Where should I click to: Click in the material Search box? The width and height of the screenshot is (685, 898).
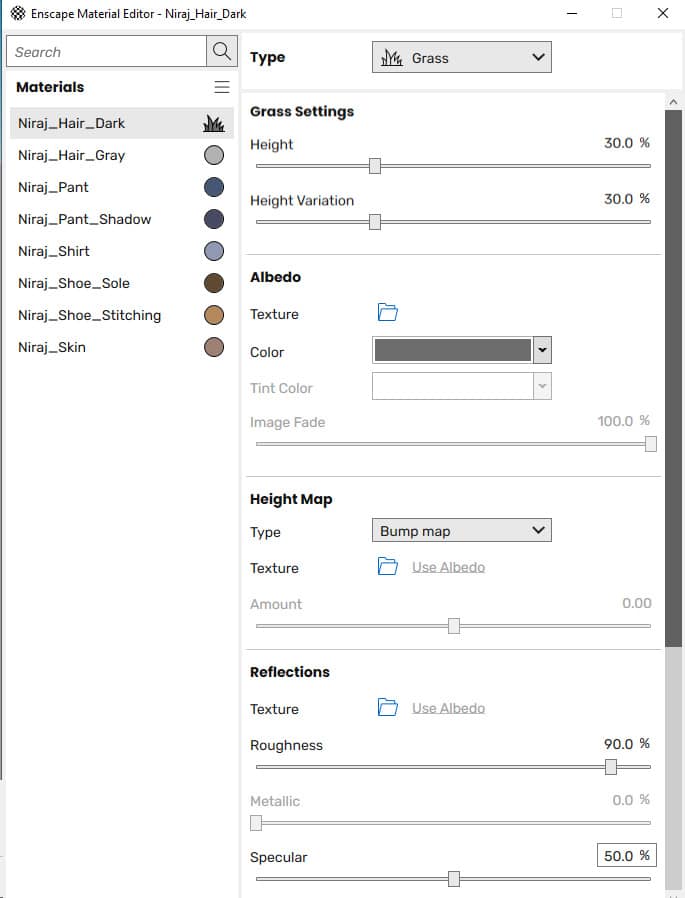[105, 52]
